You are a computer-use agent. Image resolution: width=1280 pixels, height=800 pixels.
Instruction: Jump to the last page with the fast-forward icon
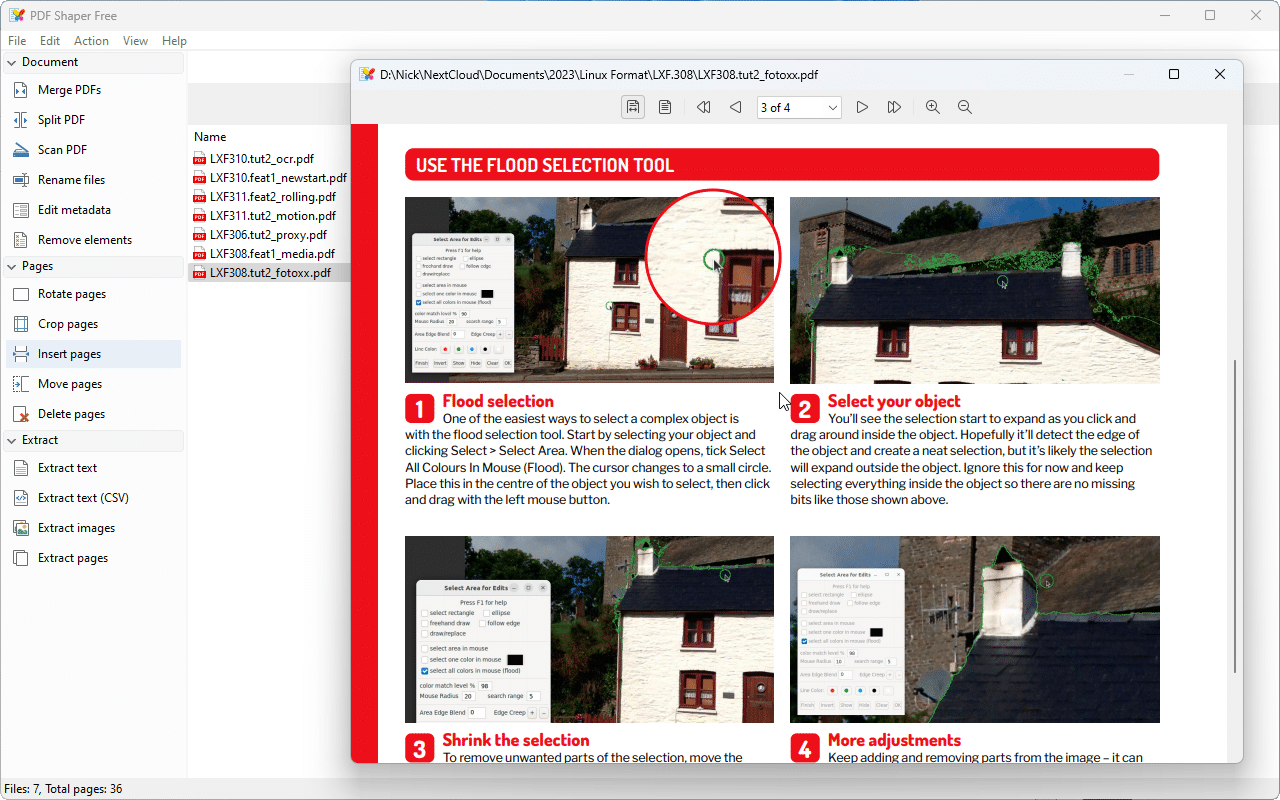(893, 107)
